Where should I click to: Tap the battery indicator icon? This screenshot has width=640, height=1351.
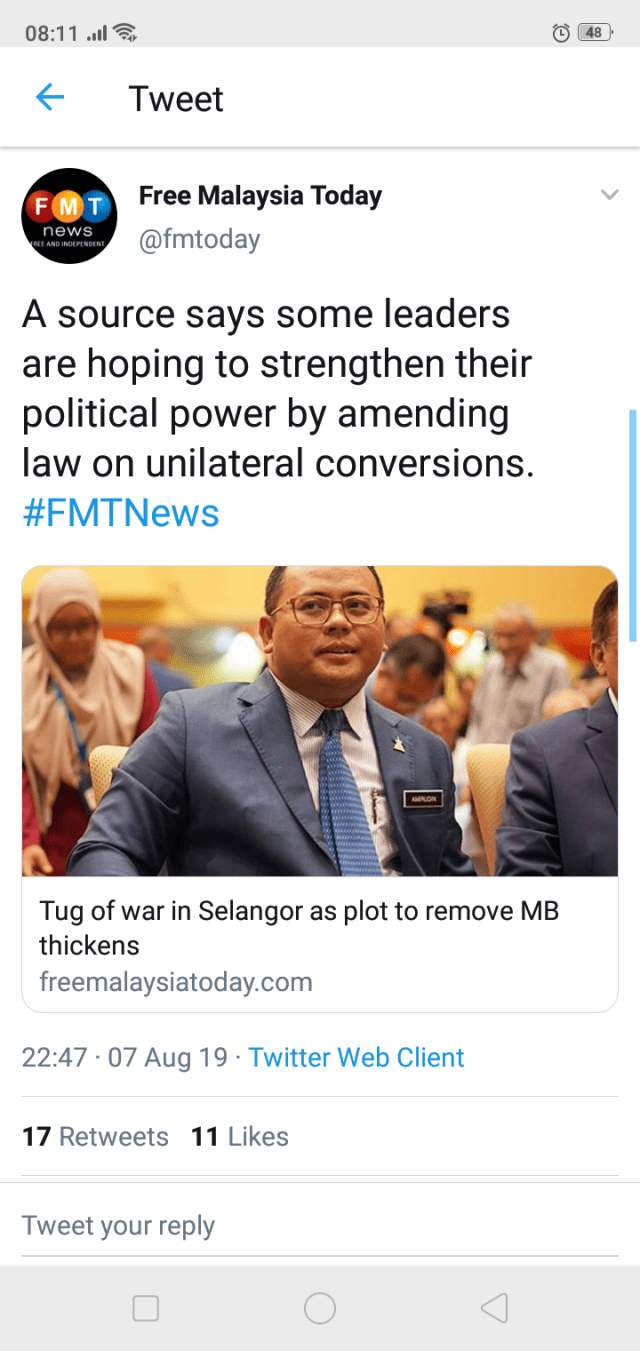pyautogui.click(x=595, y=33)
